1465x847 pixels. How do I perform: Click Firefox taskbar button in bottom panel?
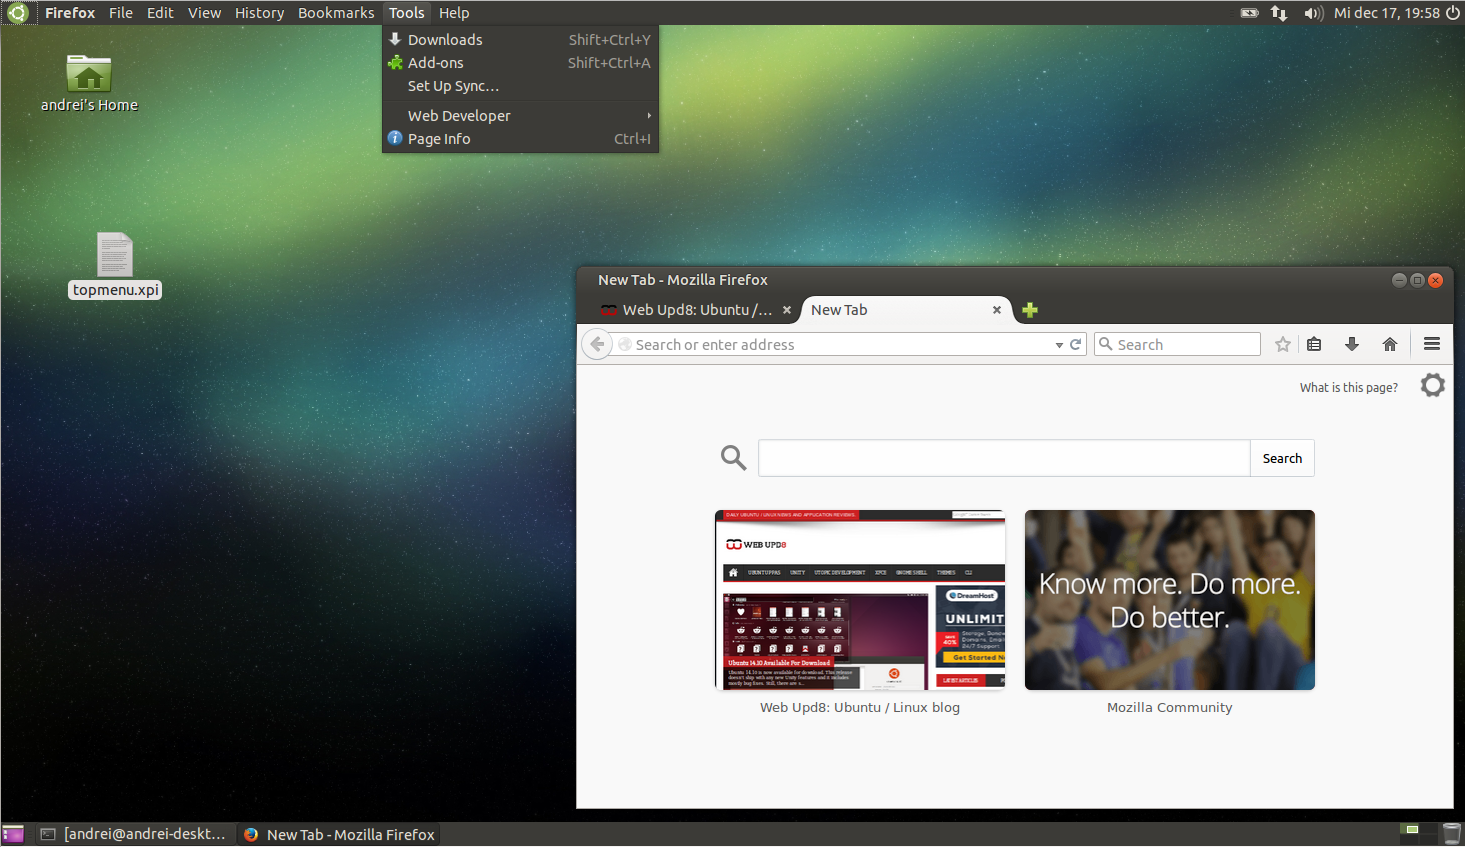tap(340, 834)
